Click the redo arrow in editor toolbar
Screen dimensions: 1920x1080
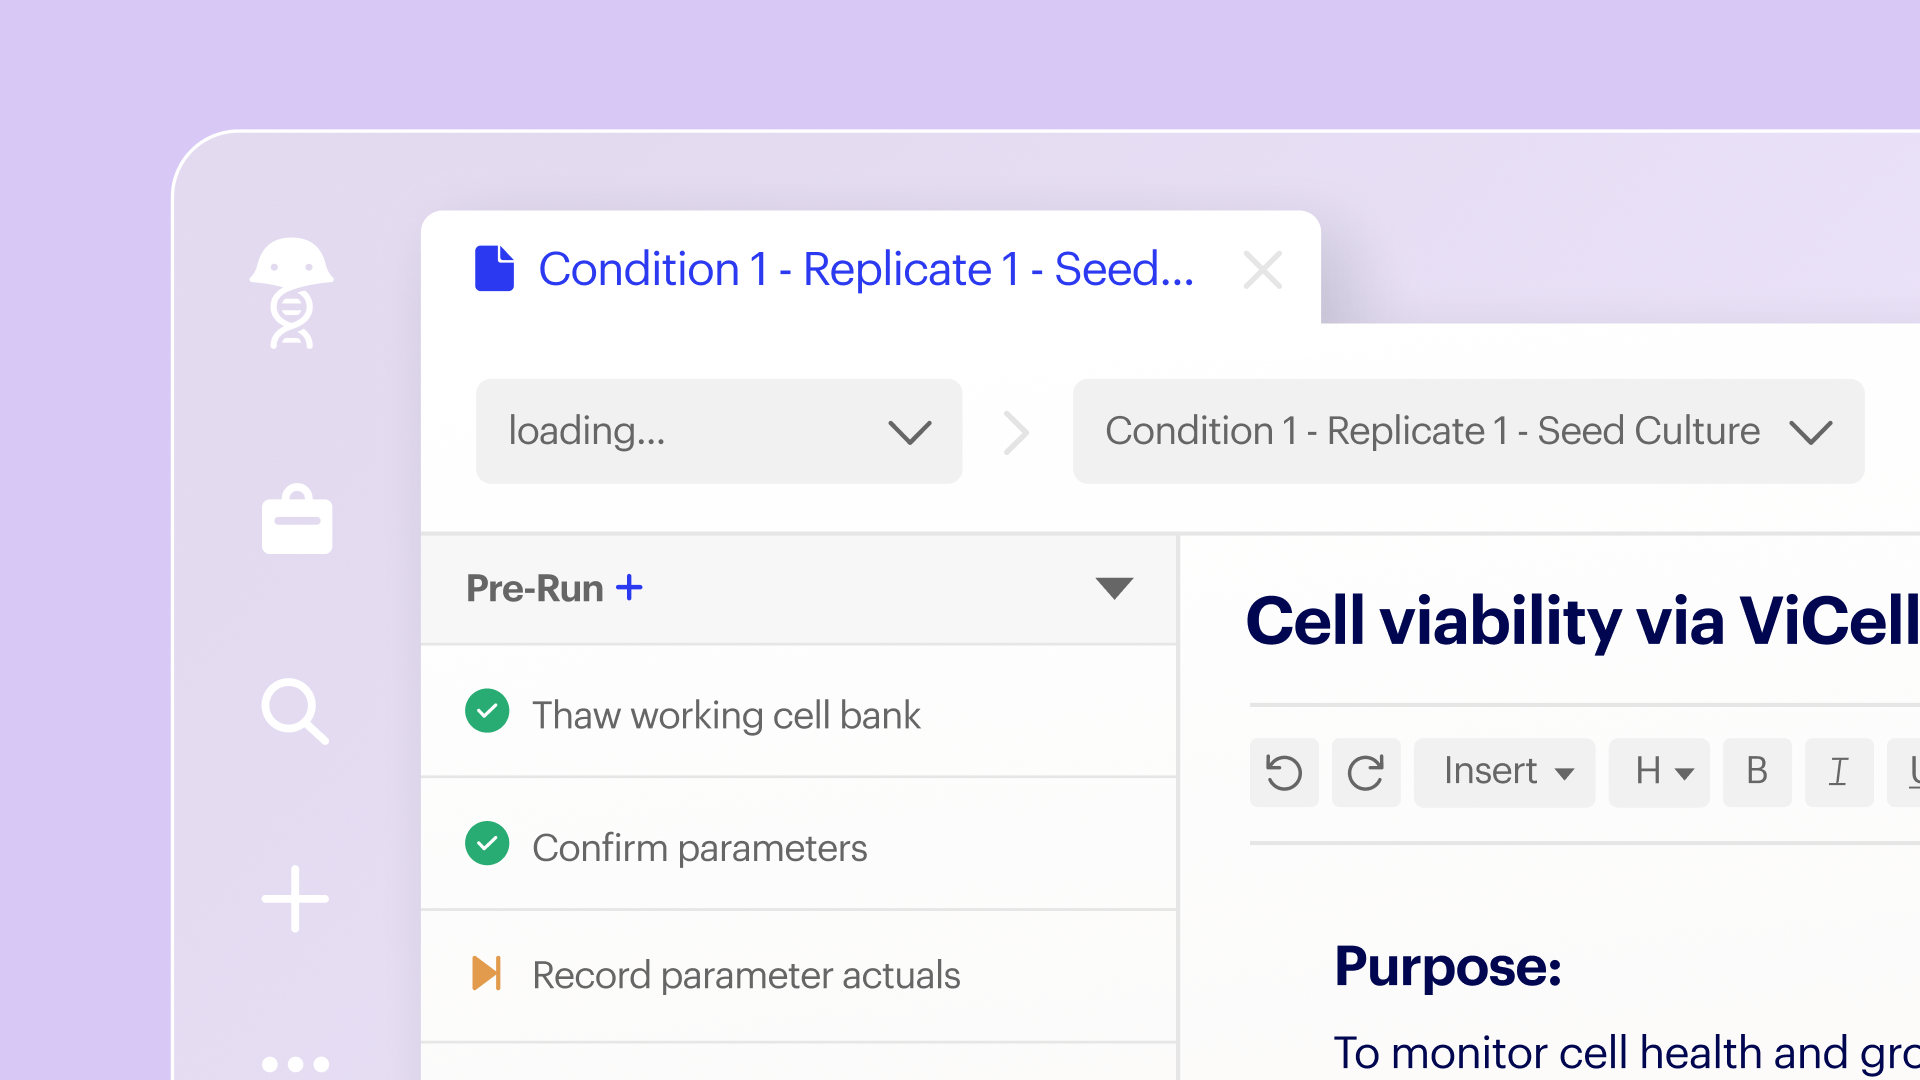pos(1366,772)
